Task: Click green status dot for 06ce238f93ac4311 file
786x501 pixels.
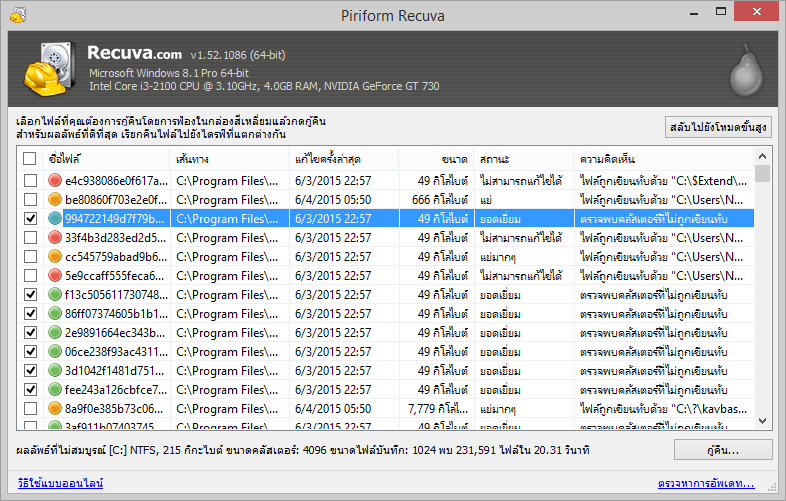Action: pyautogui.click(x=55, y=352)
